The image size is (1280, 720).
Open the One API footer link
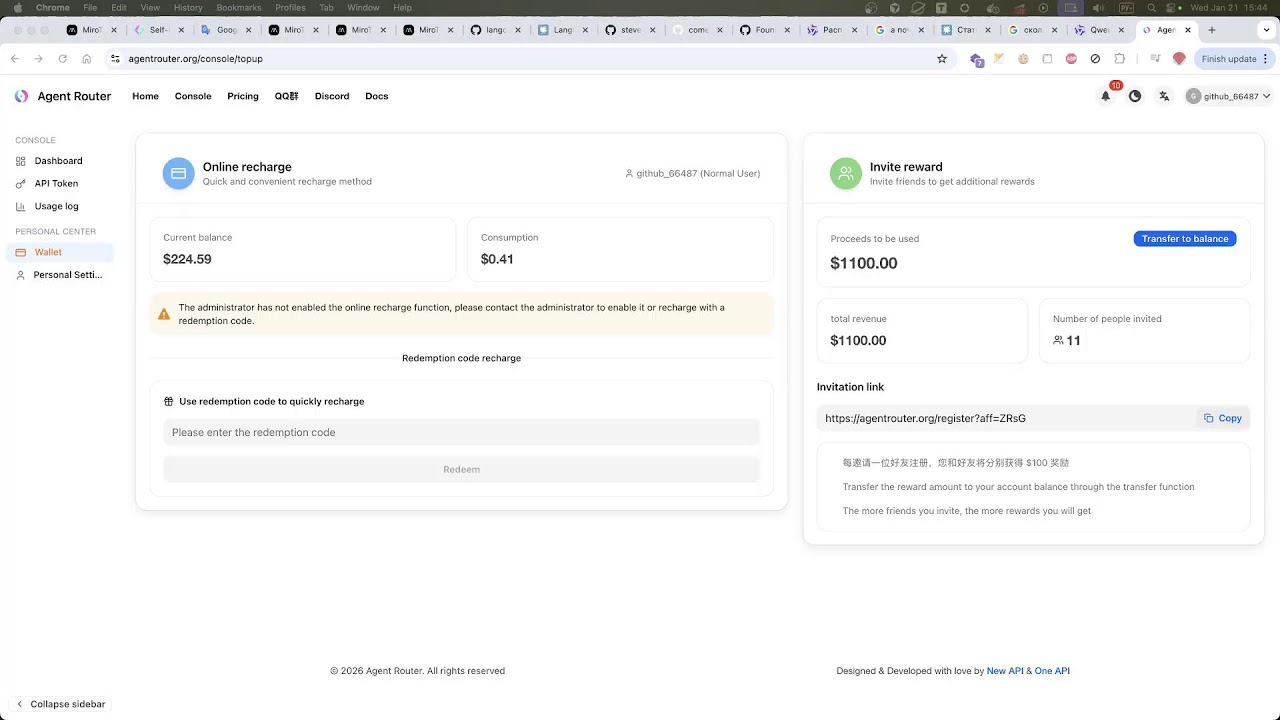1052,671
